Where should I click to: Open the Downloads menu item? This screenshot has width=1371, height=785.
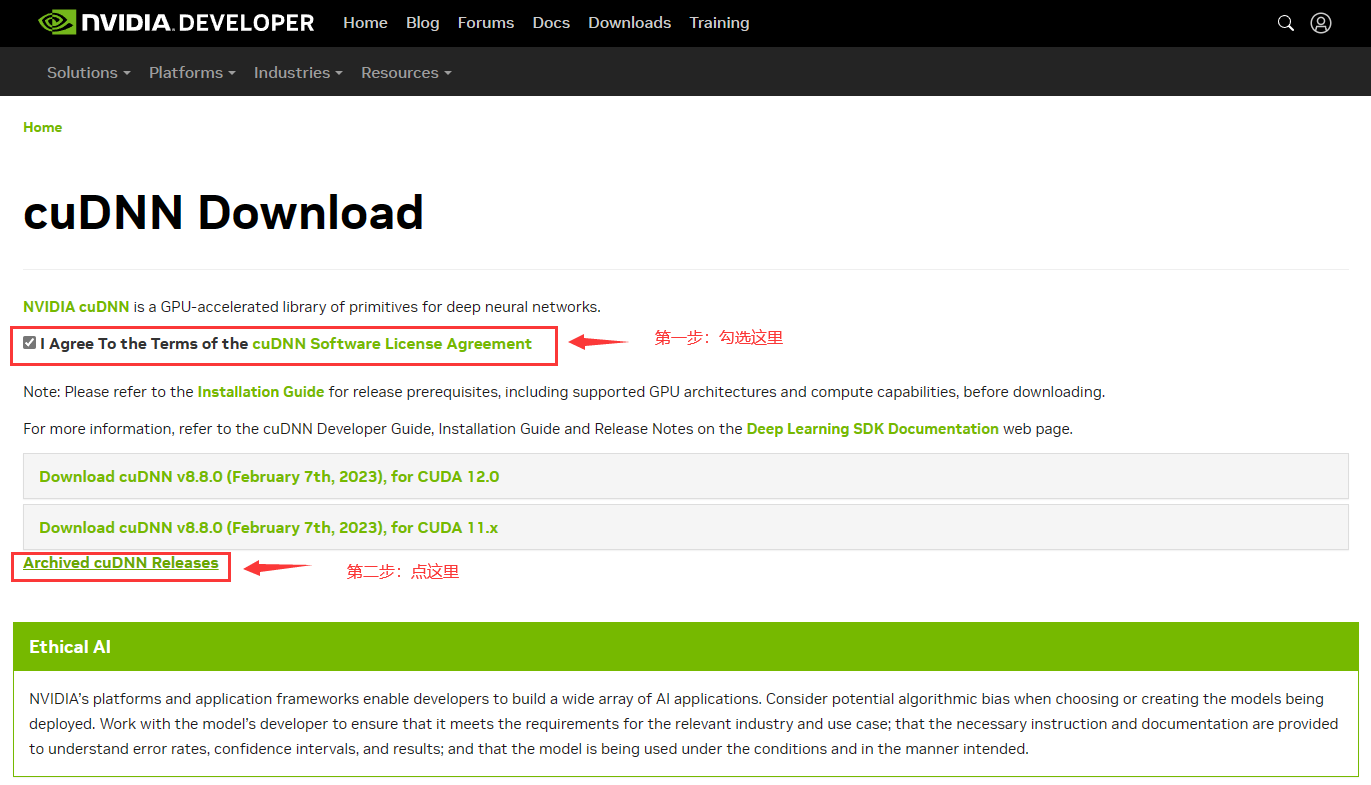(630, 23)
